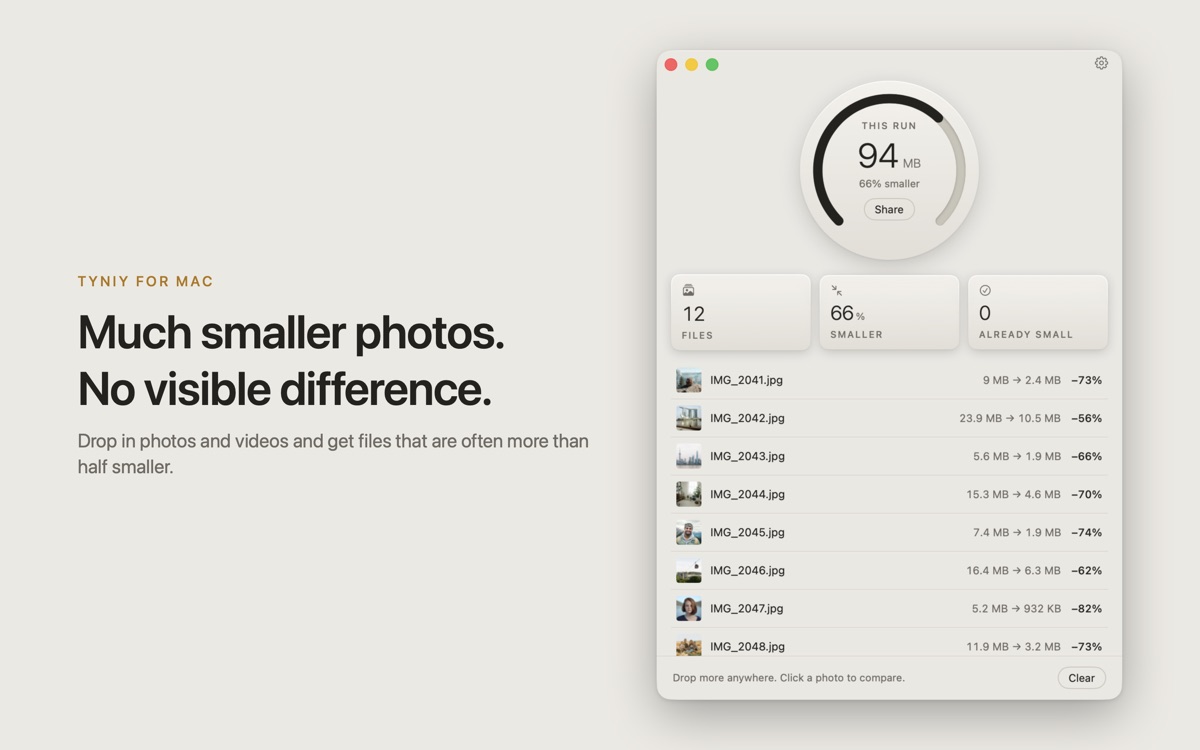Click the size text 7.4 MB → 1.9 MB

point(1017,532)
